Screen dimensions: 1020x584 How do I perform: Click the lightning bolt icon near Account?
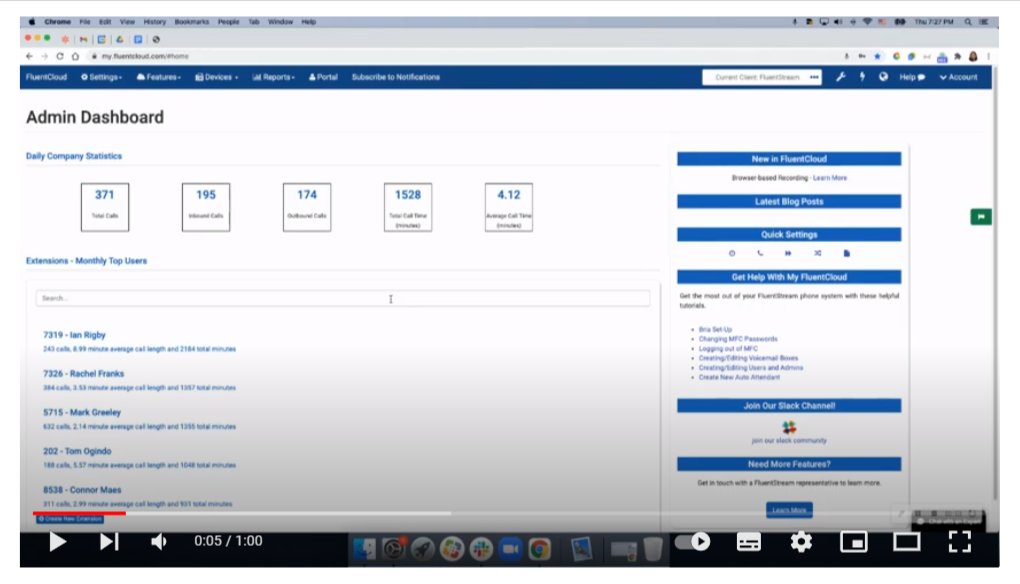tap(862, 77)
